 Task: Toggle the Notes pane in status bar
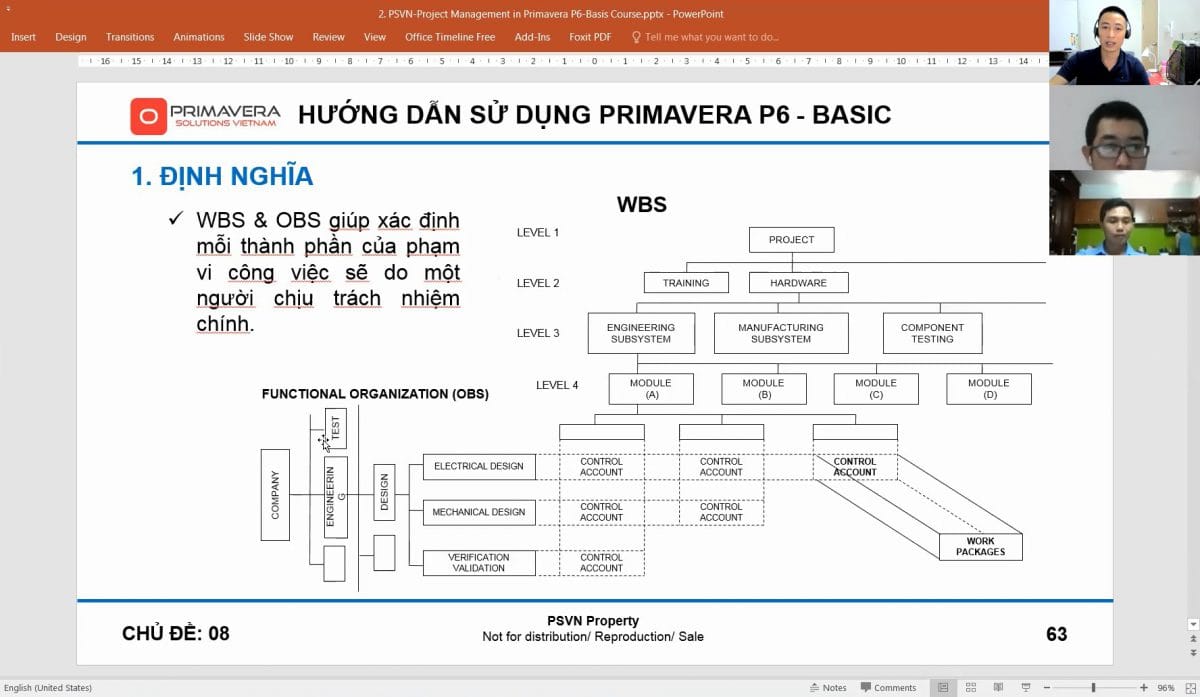pyautogui.click(x=827, y=688)
